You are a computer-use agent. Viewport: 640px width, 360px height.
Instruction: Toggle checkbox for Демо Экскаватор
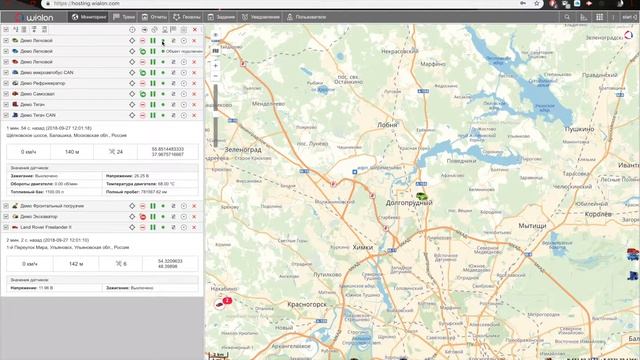[x=6, y=217]
